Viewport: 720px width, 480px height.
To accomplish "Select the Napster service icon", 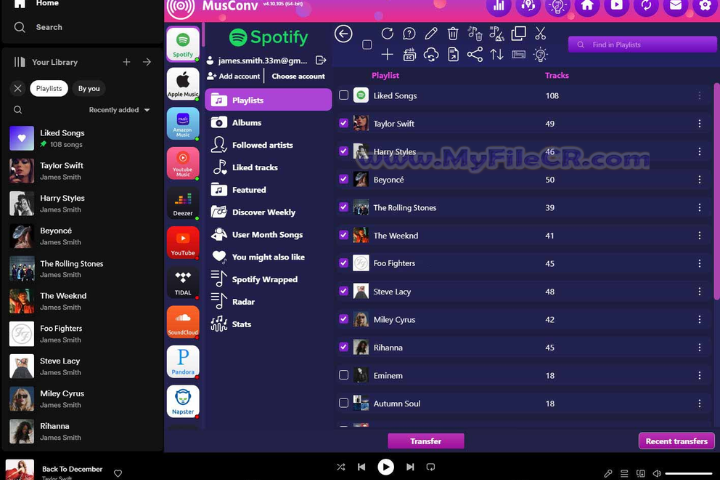I will pos(183,401).
